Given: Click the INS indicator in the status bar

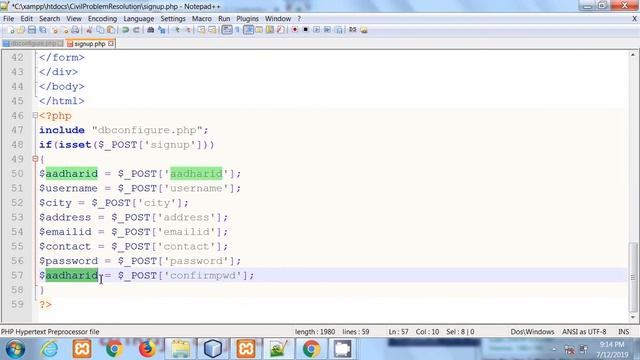Looking at the screenshot, I should click(623, 332).
